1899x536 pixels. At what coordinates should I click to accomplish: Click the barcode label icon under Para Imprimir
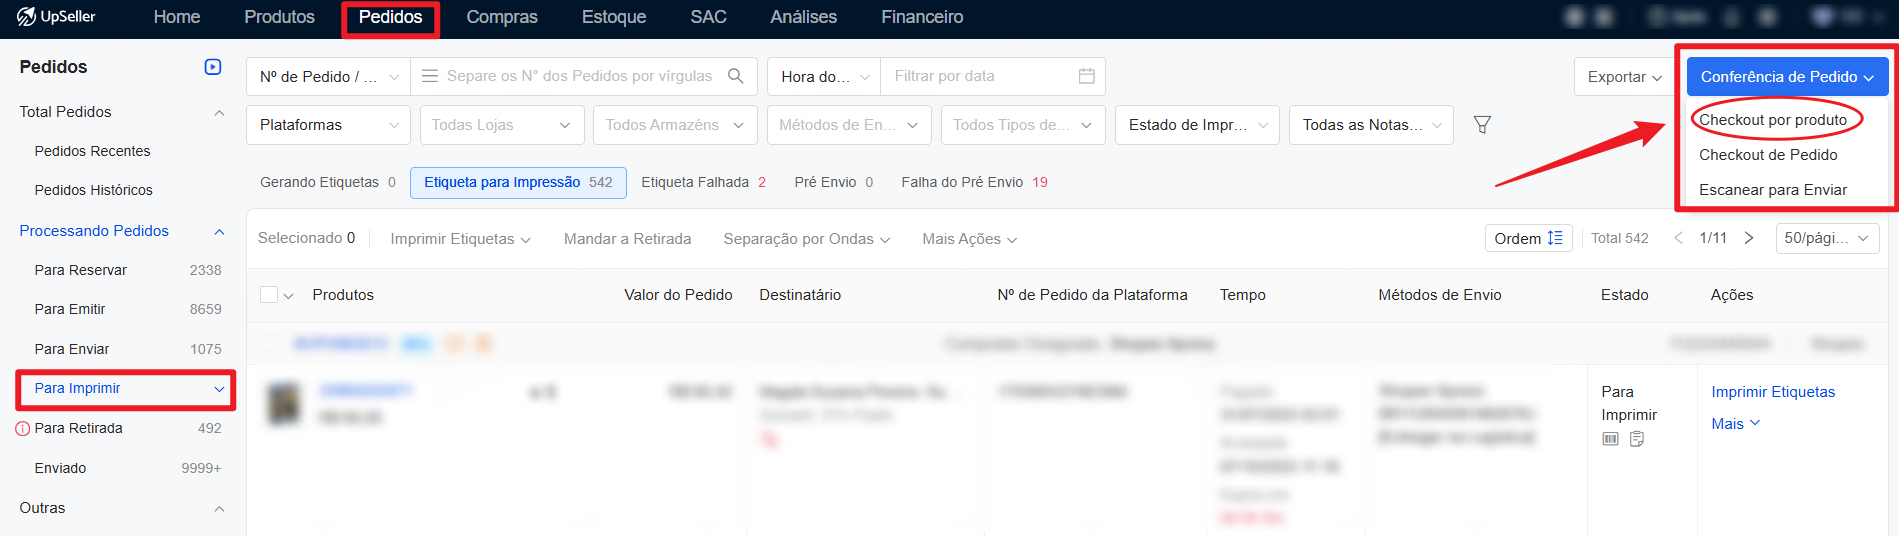[x=1610, y=439]
